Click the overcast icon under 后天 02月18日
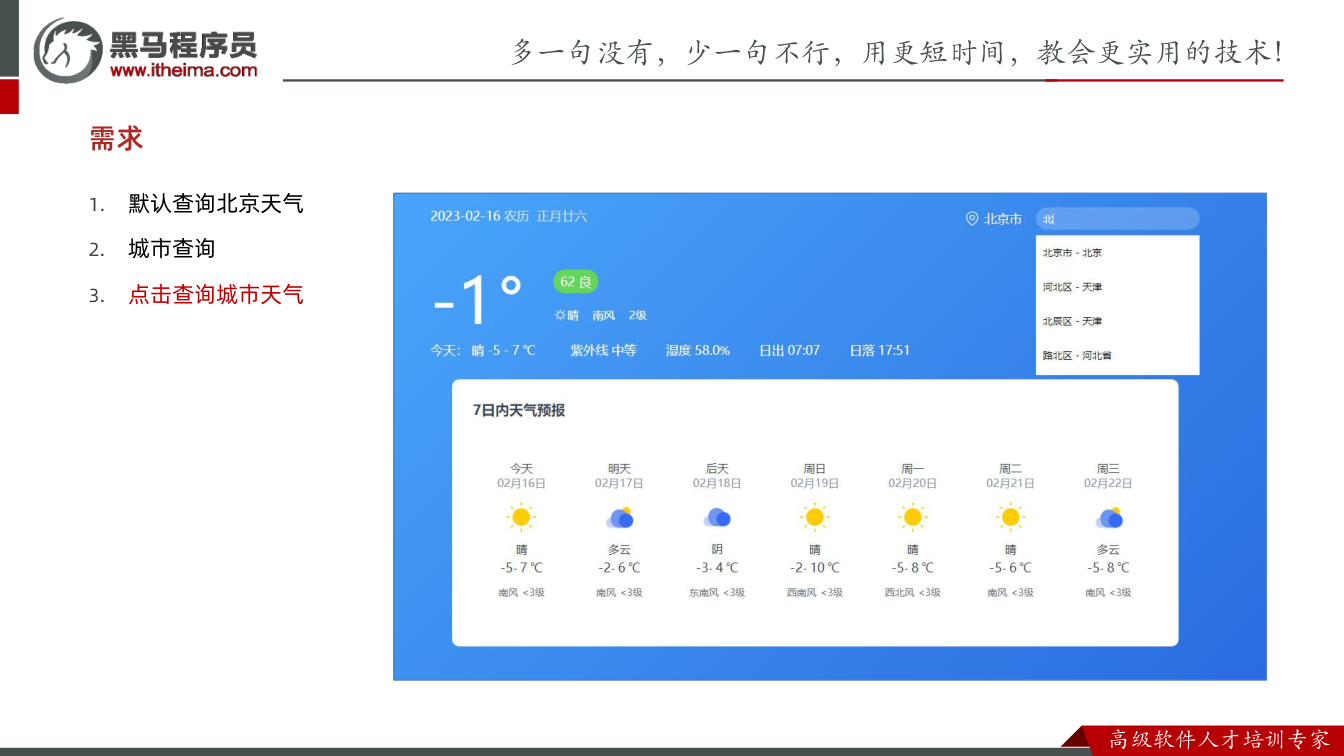Image resolution: width=1344 pixels, height=756 pixels. point(718,517)
